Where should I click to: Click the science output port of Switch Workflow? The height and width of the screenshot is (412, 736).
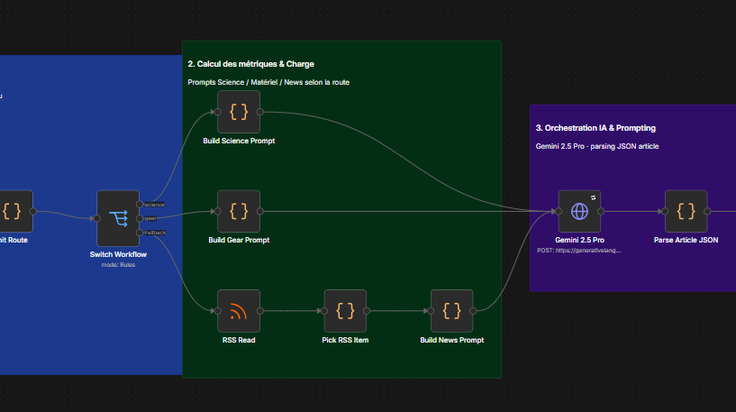139,204
